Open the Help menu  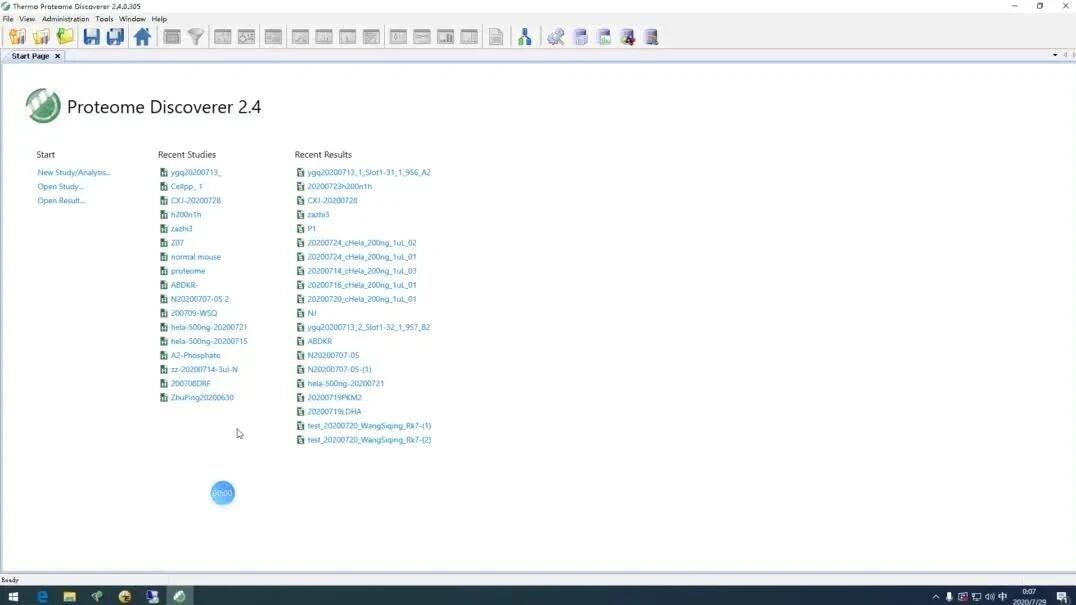point(159,19)
